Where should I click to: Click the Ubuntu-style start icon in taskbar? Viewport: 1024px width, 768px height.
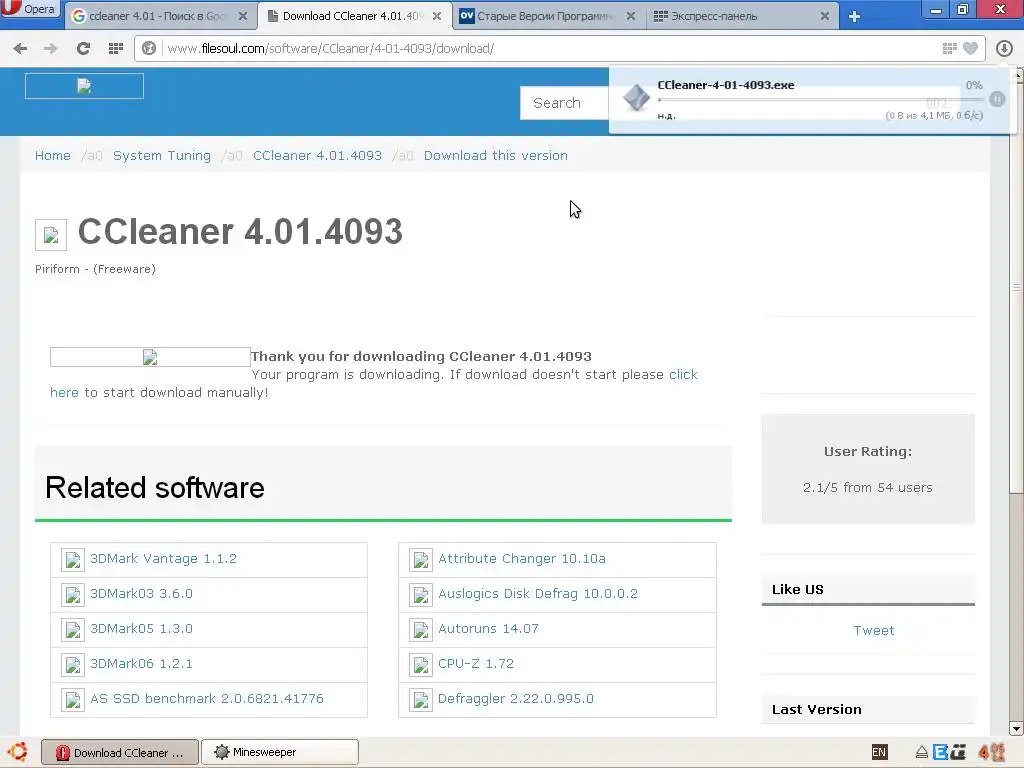pyautogui.click(x=18, y=752)
